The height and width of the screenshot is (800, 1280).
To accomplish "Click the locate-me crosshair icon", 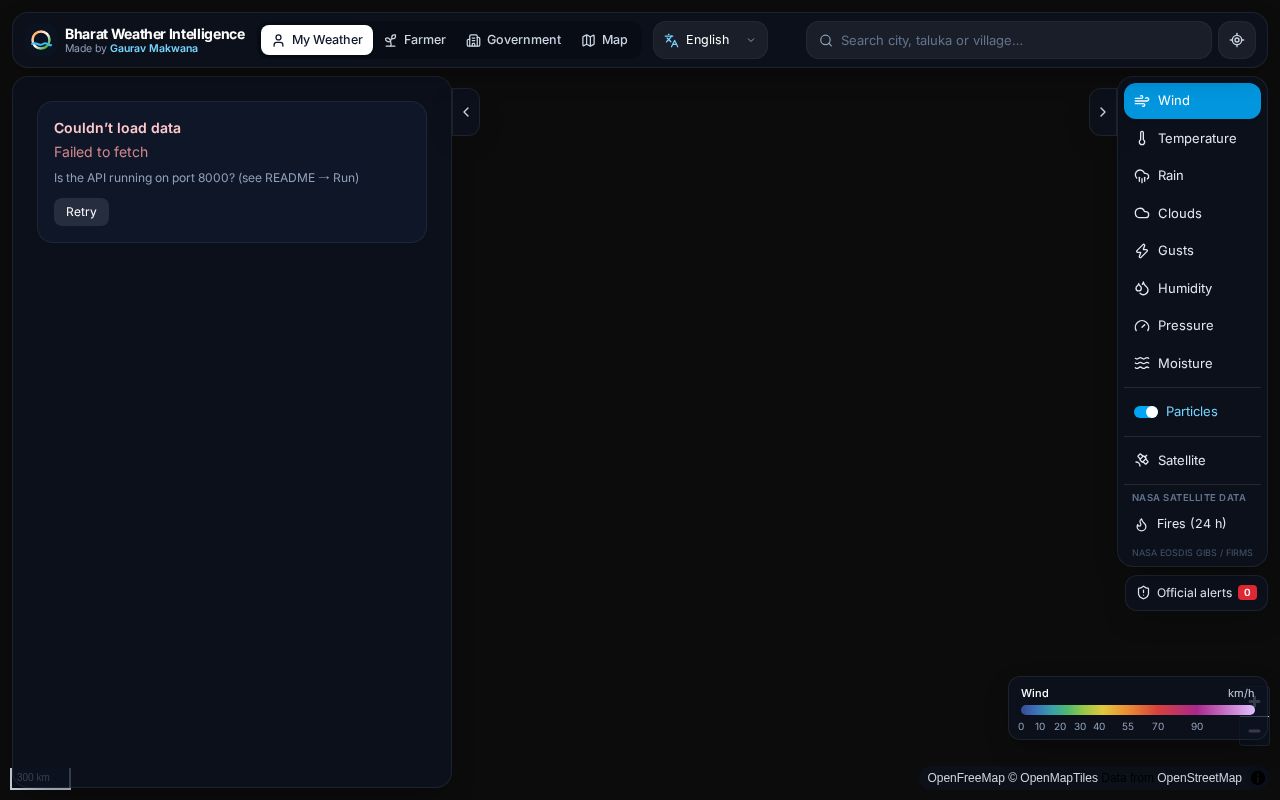I will click(x=1237, y=40).
